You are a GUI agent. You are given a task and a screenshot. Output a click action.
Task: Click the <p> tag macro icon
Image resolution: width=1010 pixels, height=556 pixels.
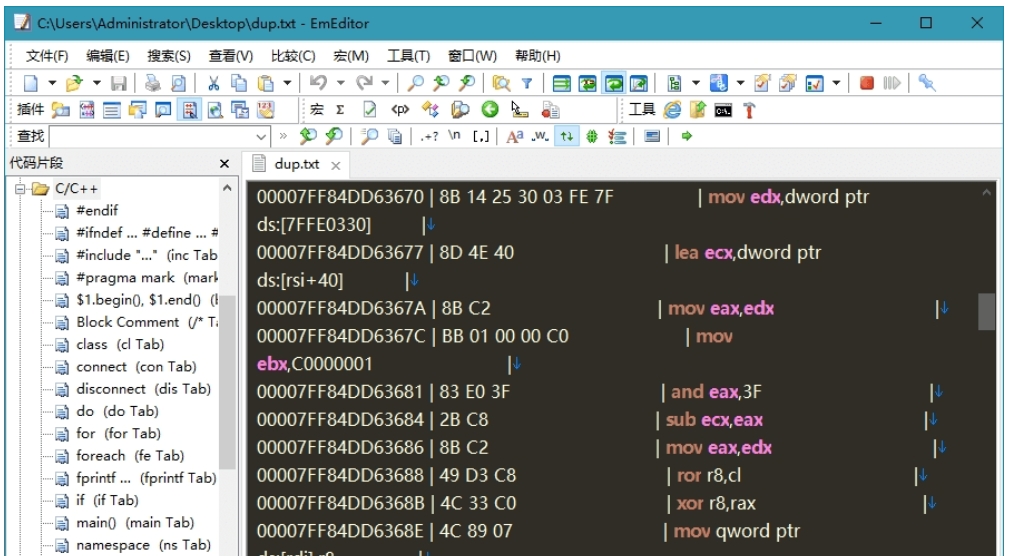point(400,110)
